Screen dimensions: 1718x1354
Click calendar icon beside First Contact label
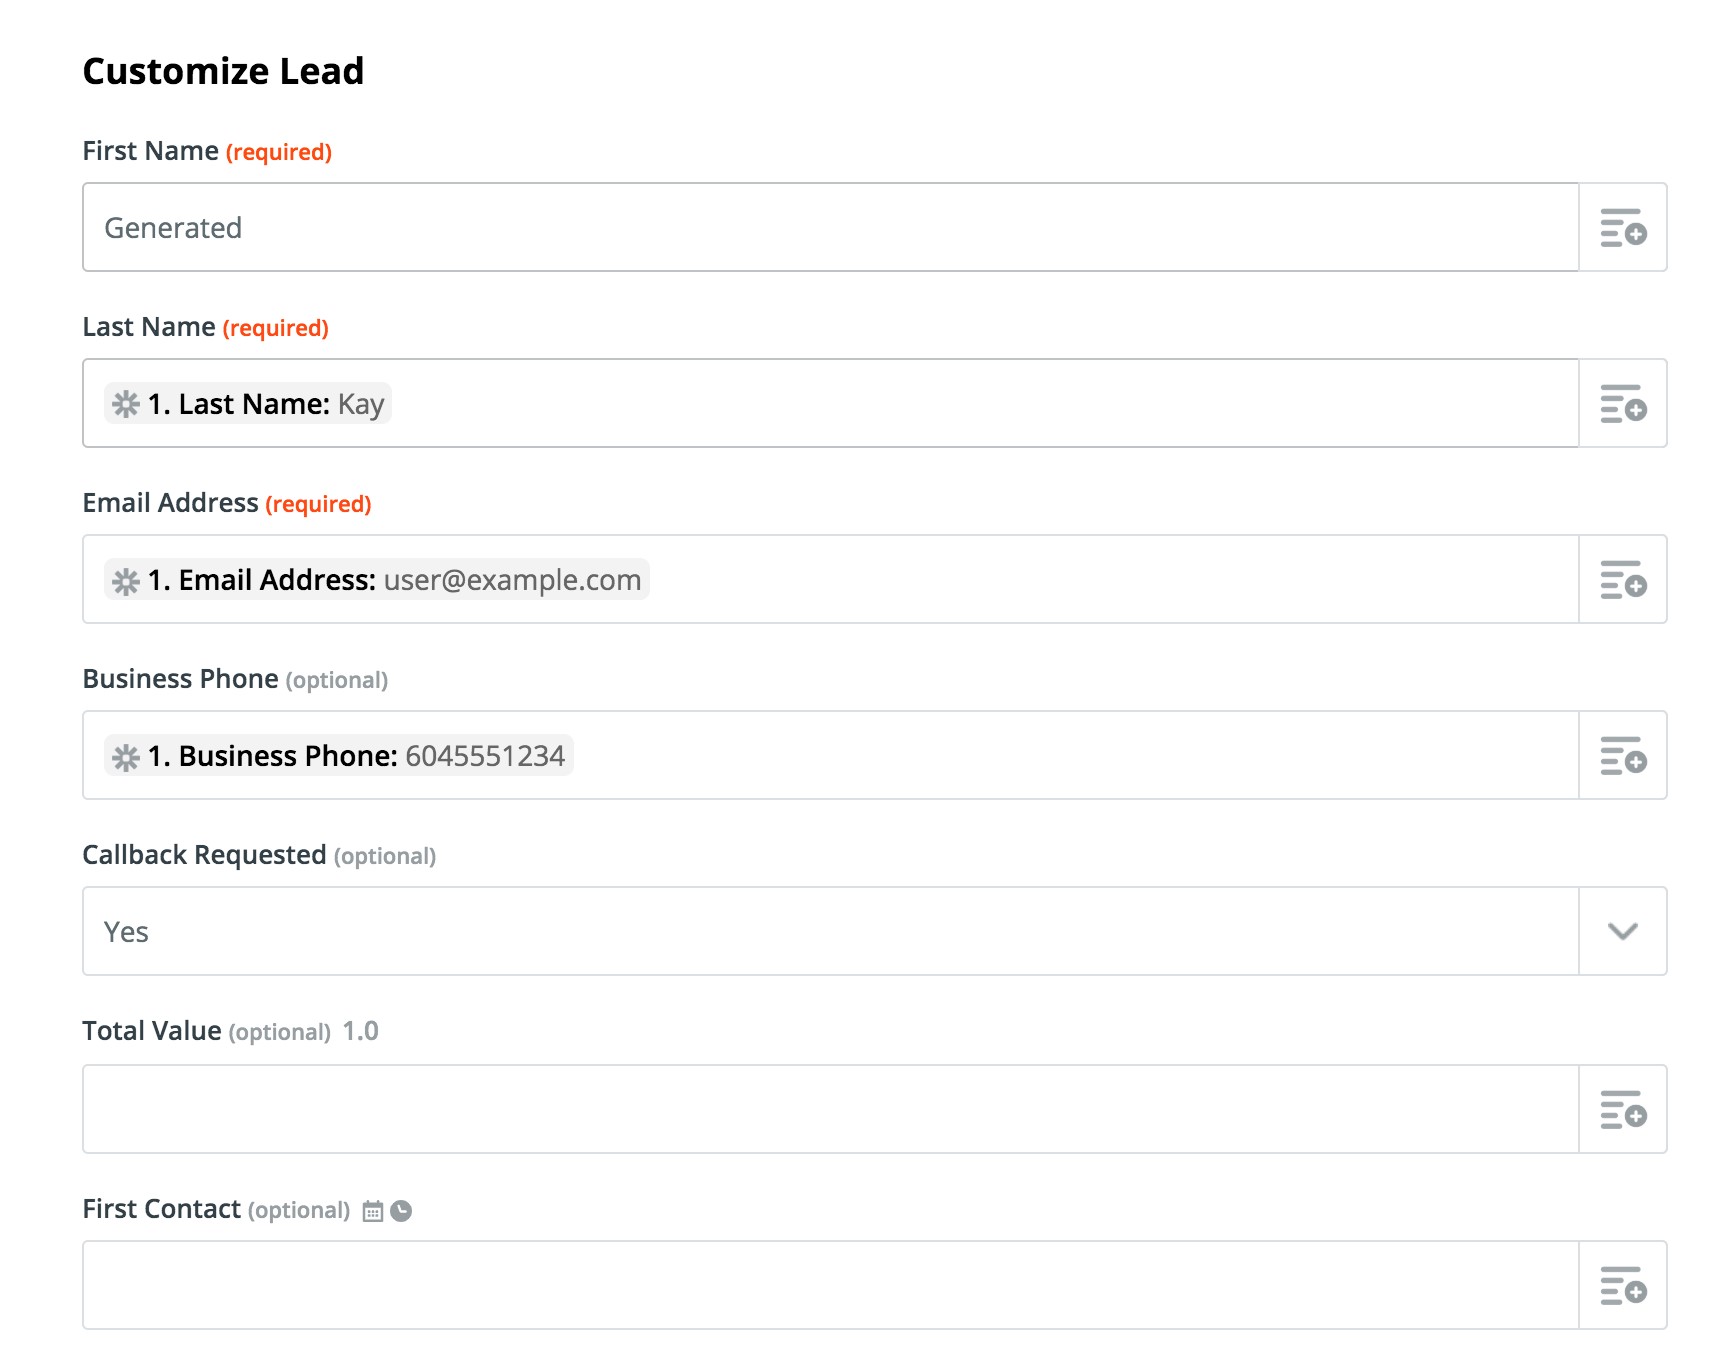tap(373, 1211)
